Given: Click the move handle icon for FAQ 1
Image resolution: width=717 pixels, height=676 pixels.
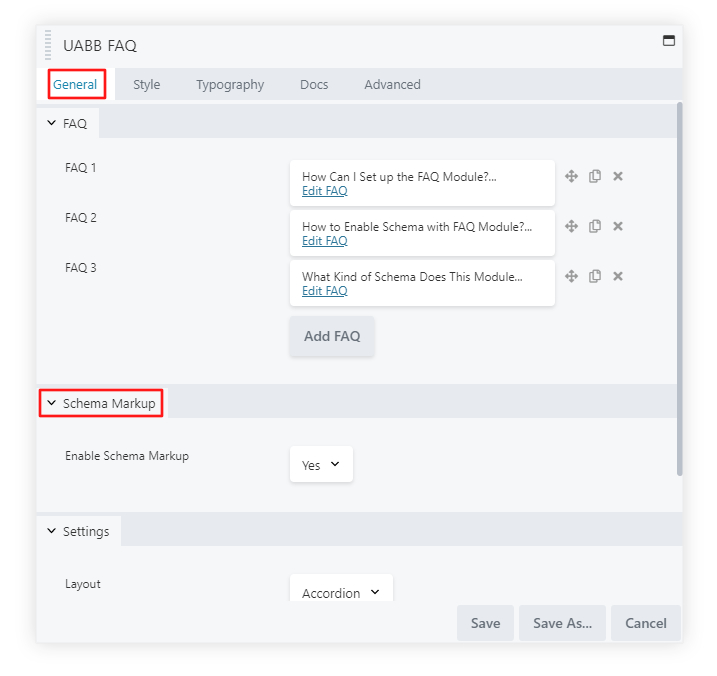Looking at the screenshot, I should (x=571, y=176).
